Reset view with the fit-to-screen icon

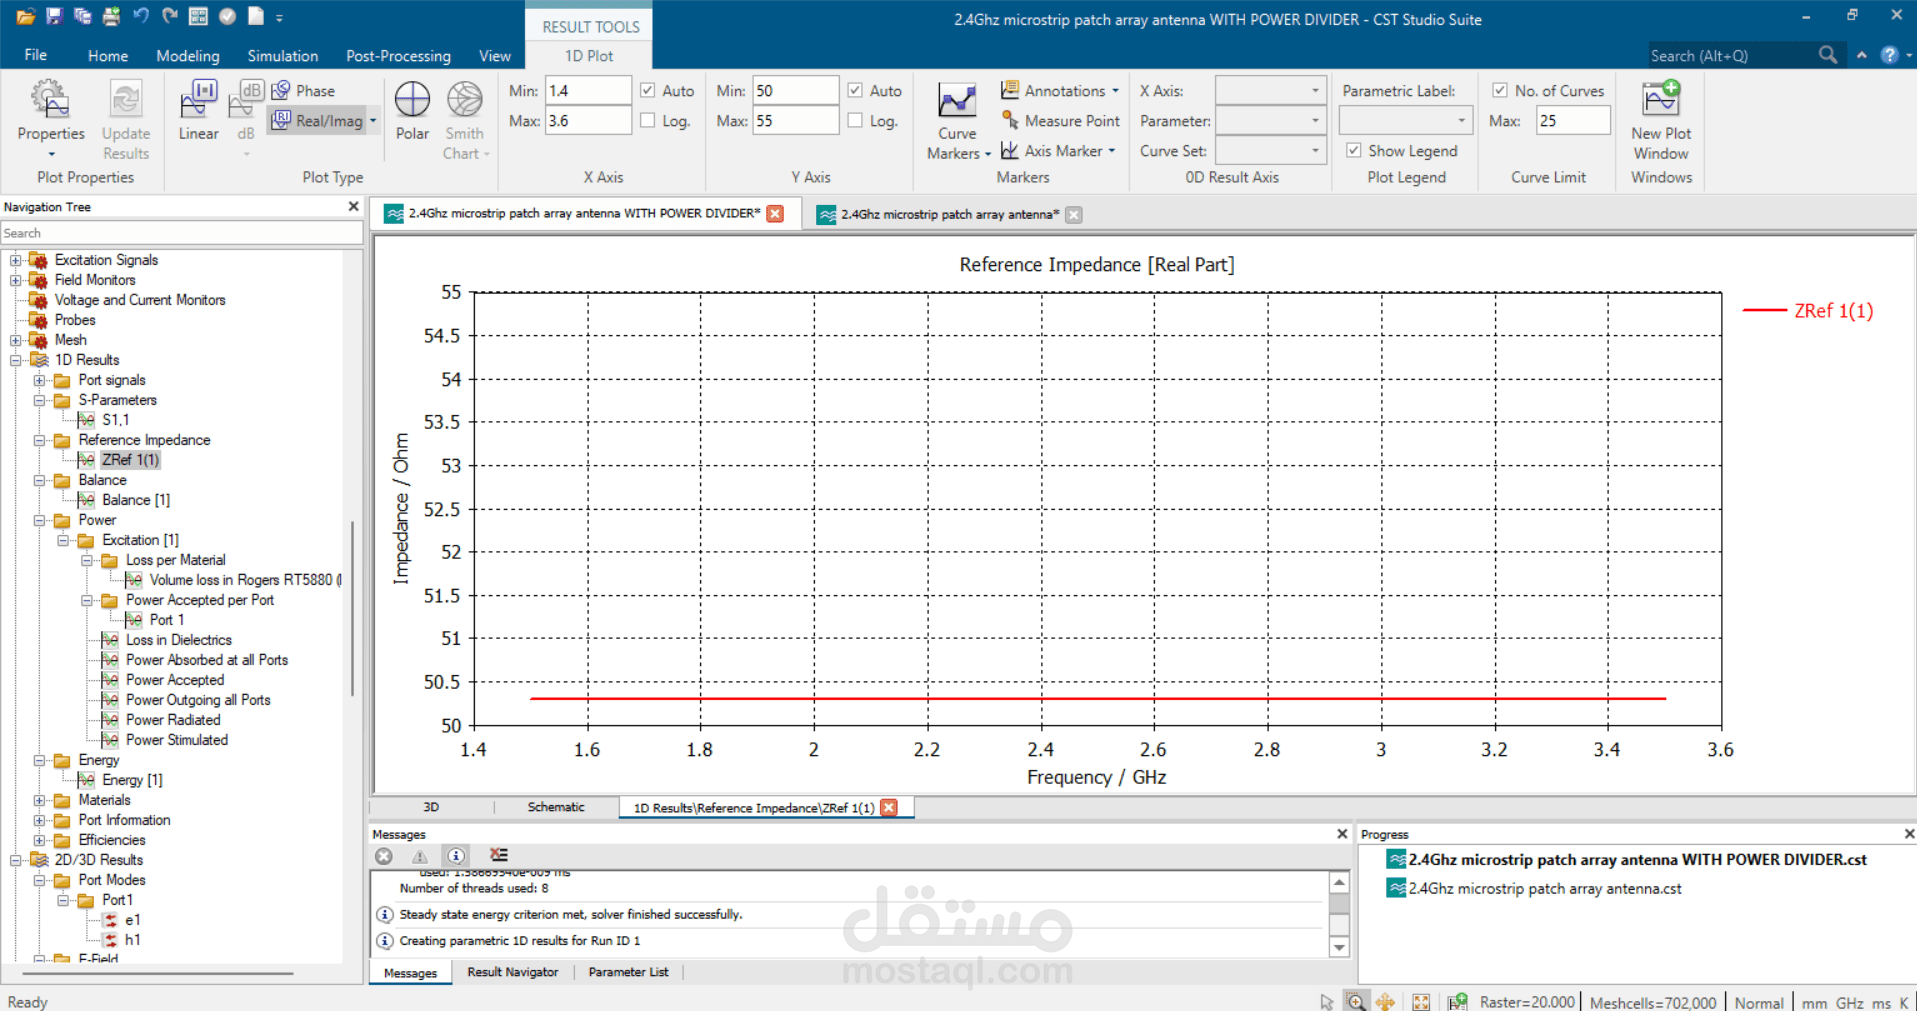coord(1421,1001)
